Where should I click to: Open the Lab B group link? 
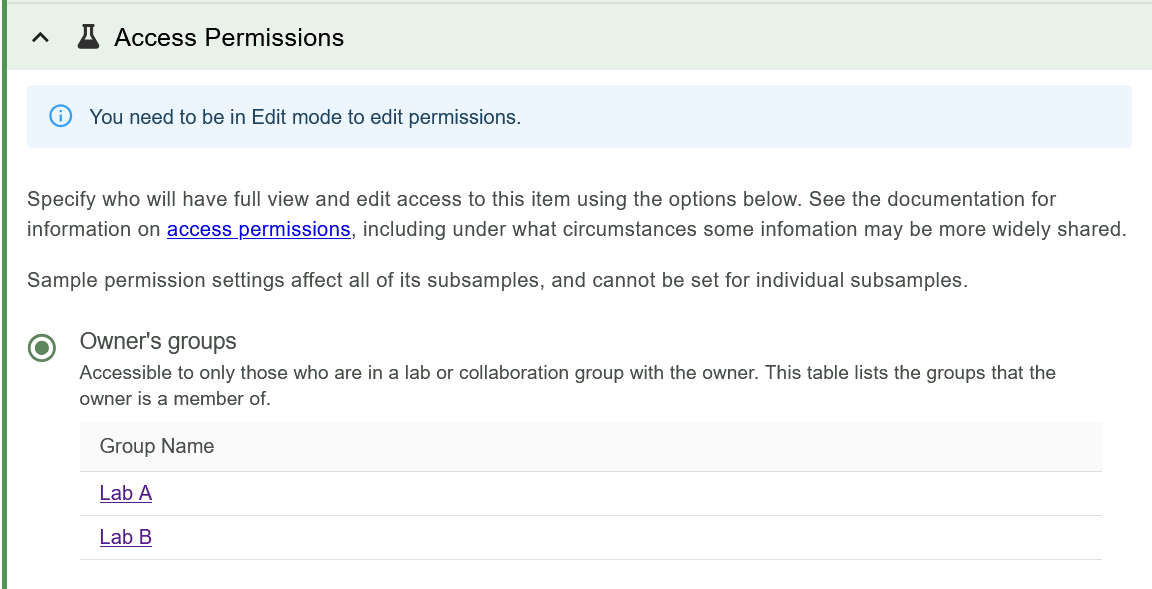(x=126, y=537)
